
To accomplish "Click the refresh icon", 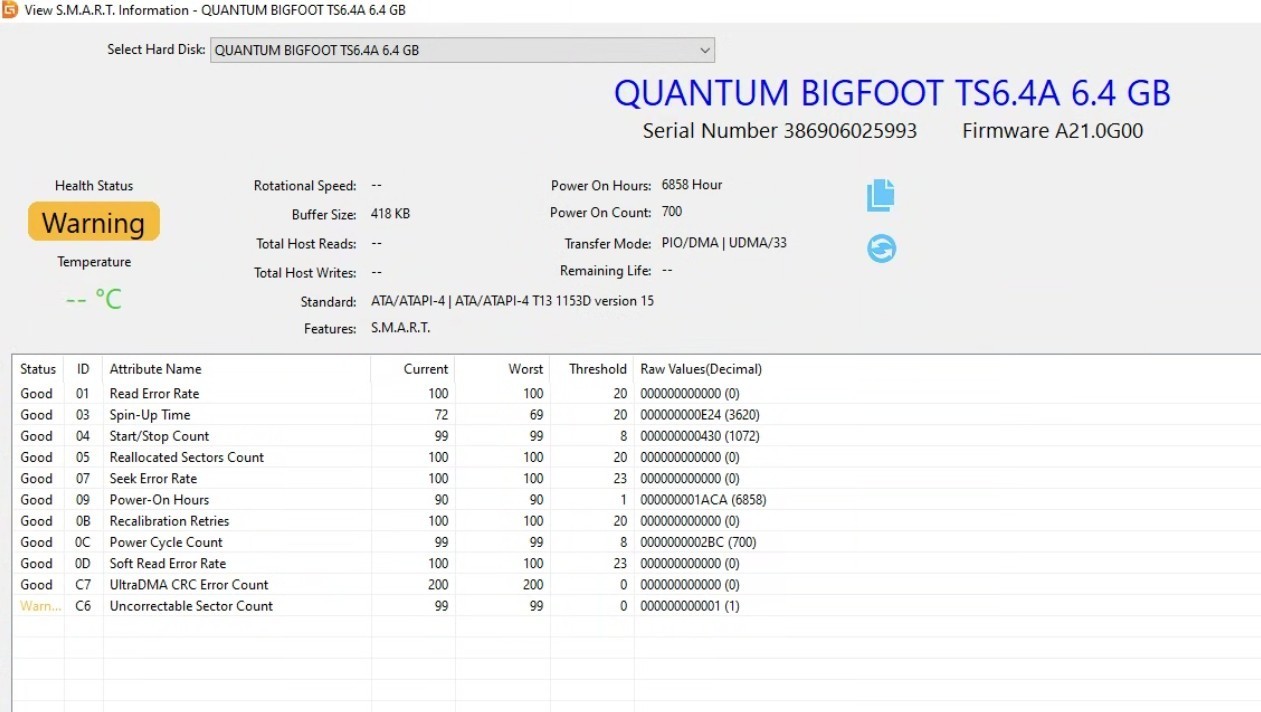I will pyautogui.click(x=881, y=248).
